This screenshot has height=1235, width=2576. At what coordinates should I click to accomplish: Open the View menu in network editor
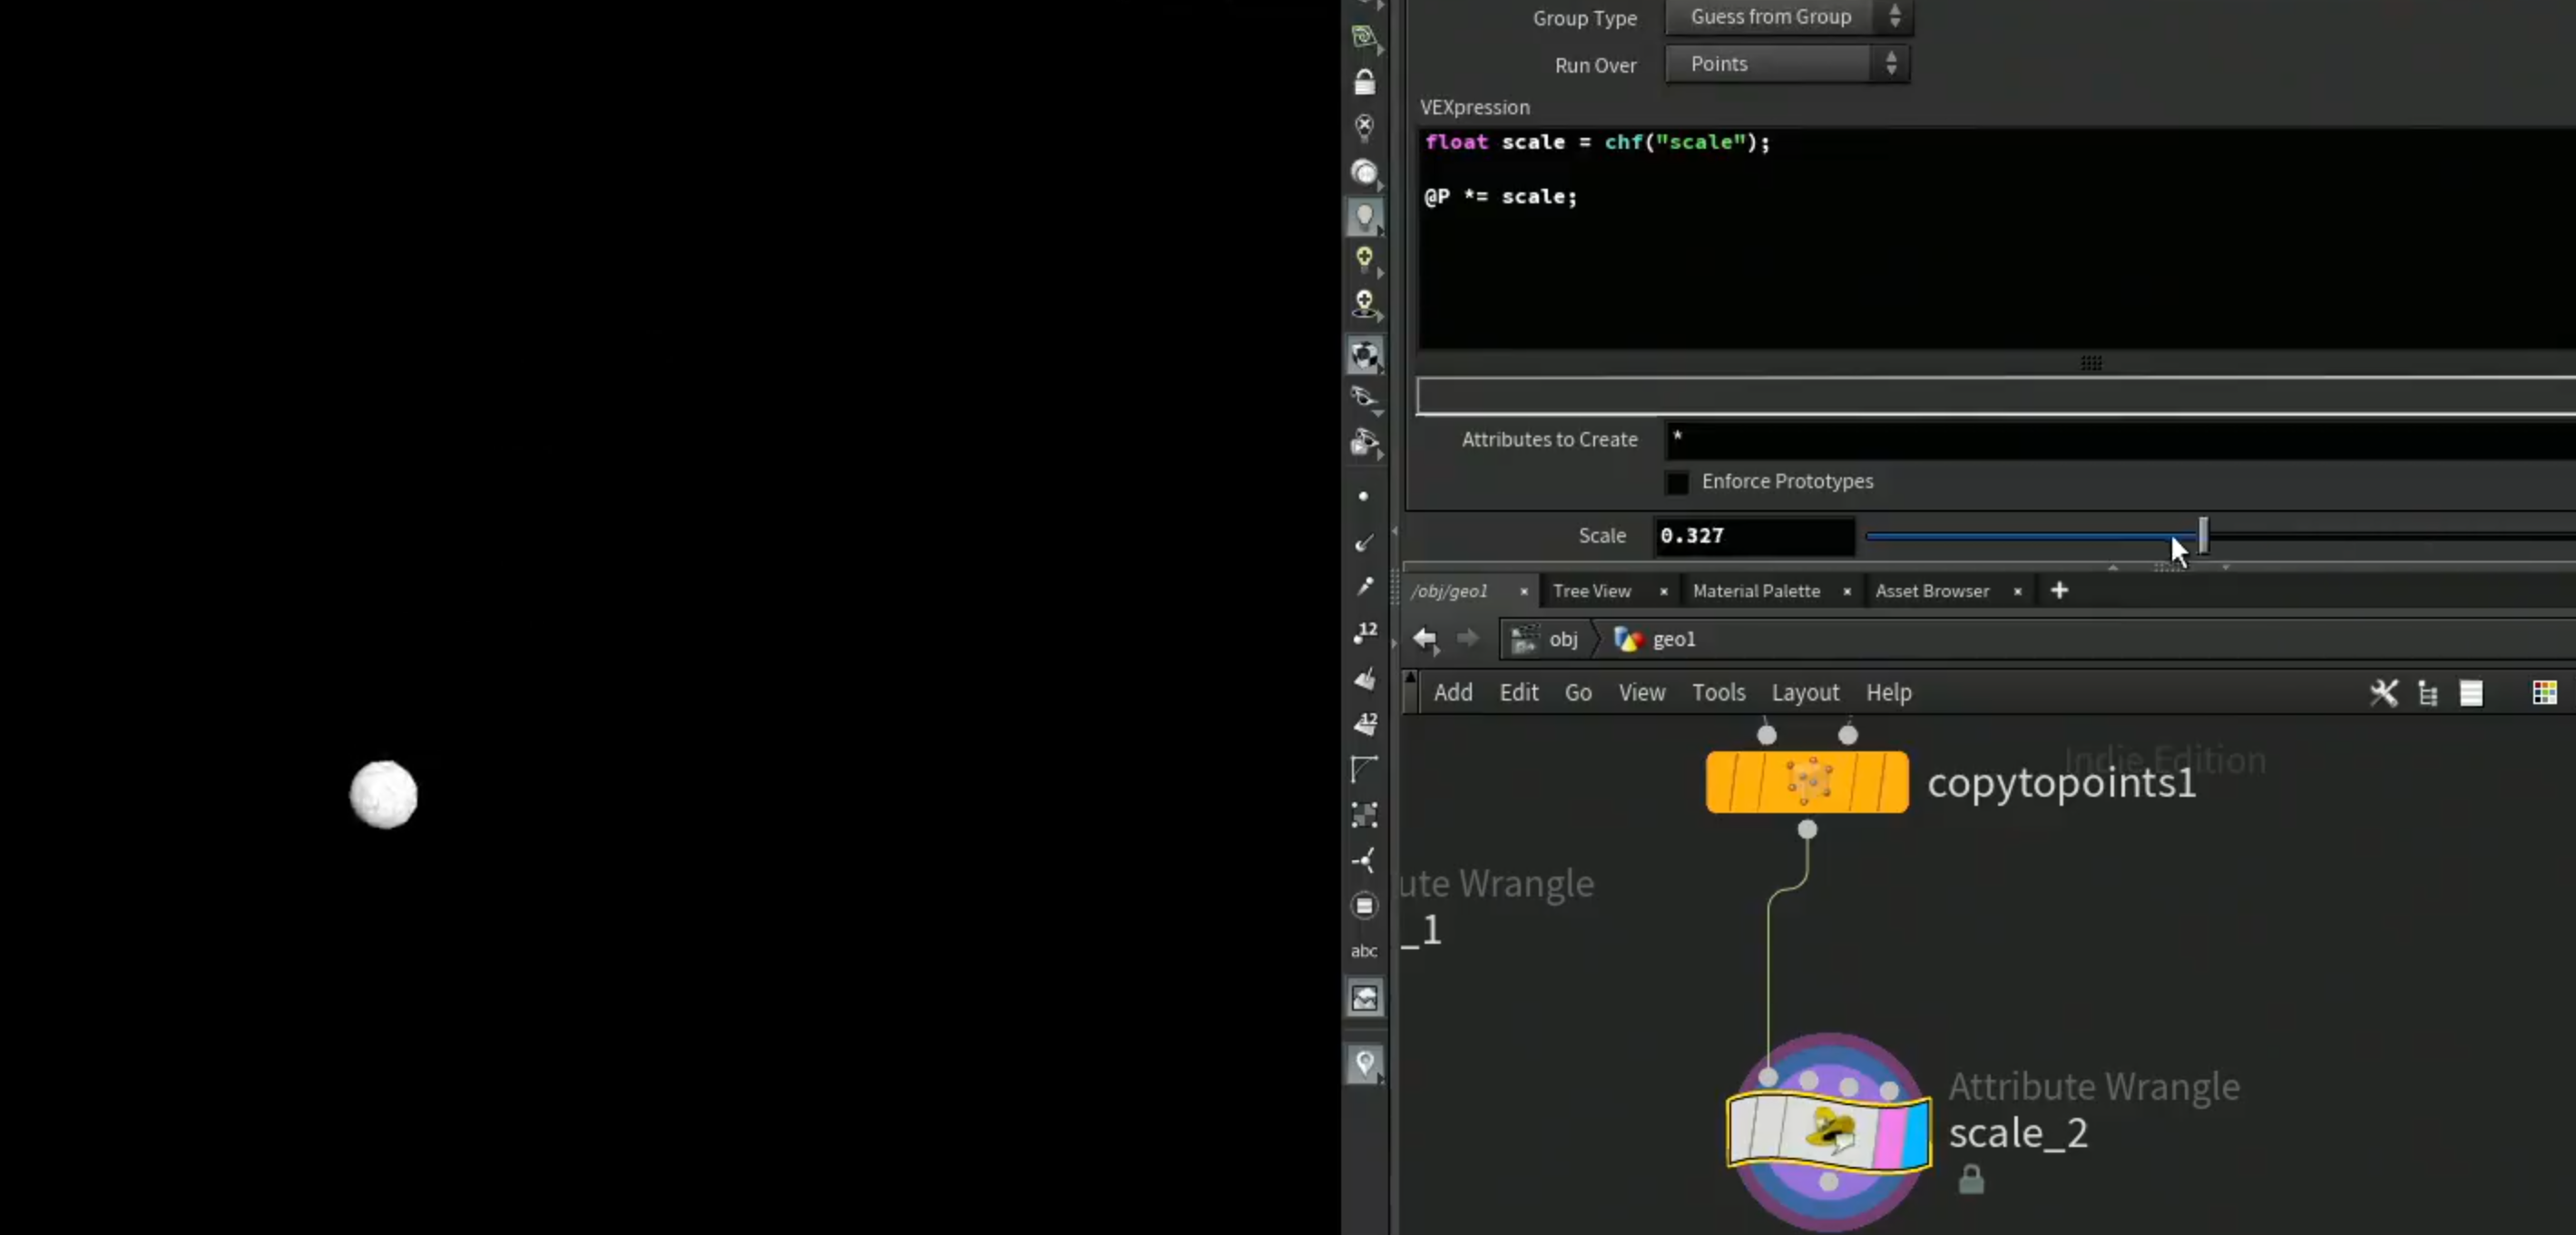[x=1642, y=693]
